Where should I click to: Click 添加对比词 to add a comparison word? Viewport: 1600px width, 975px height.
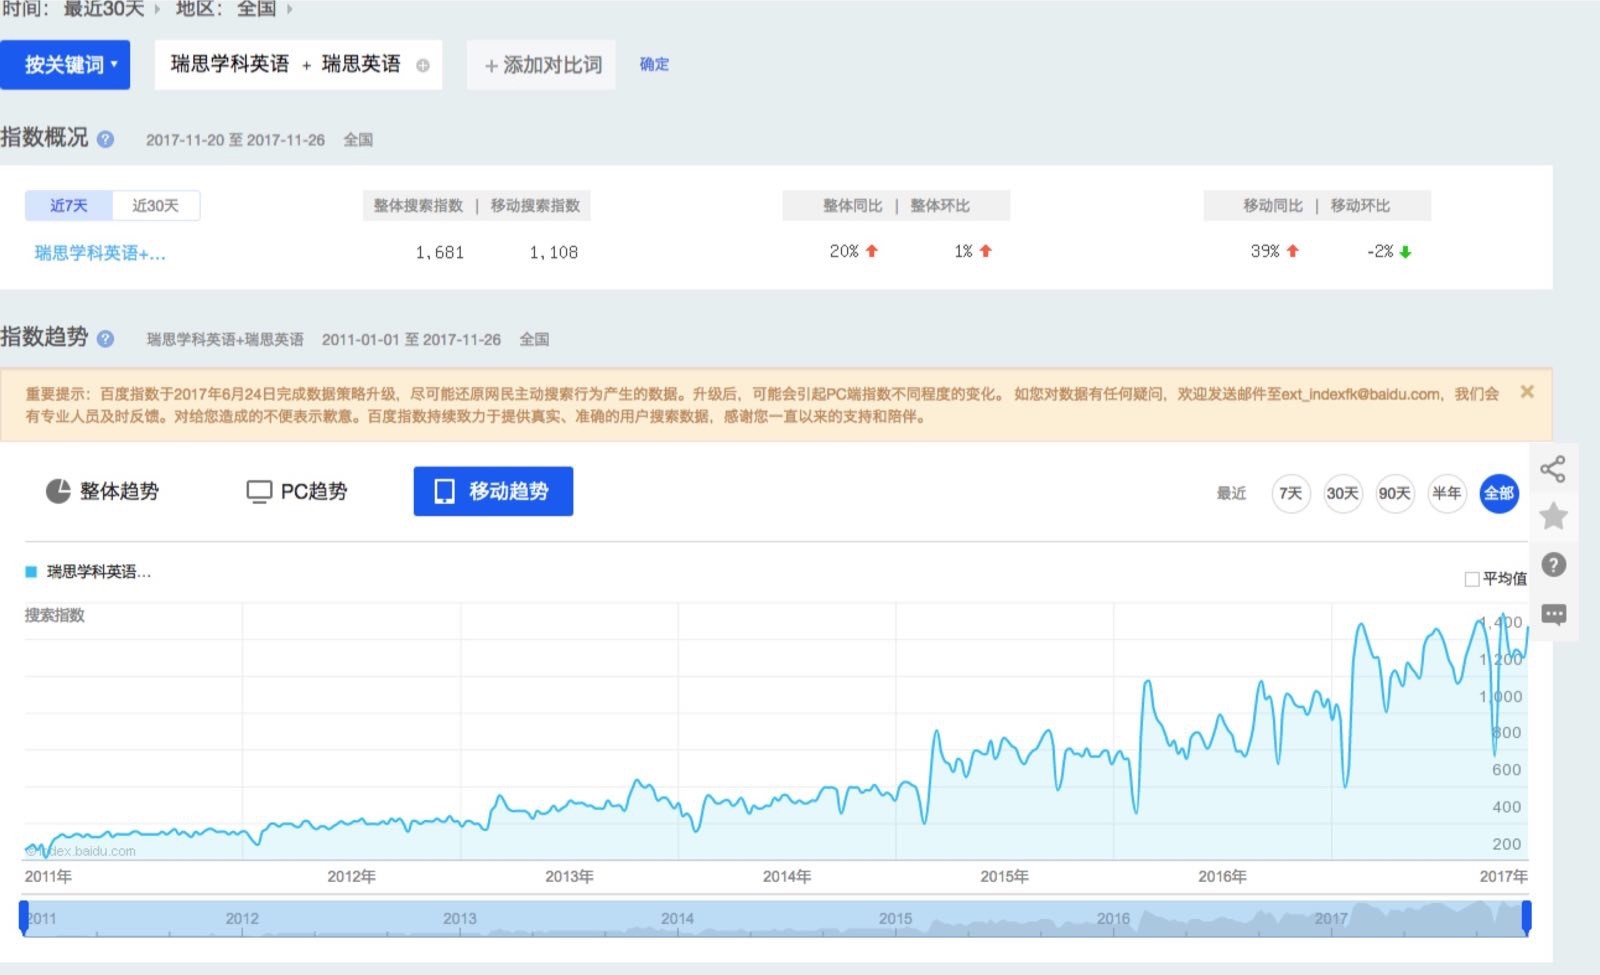pyautogui.click(x=541, y=65)
